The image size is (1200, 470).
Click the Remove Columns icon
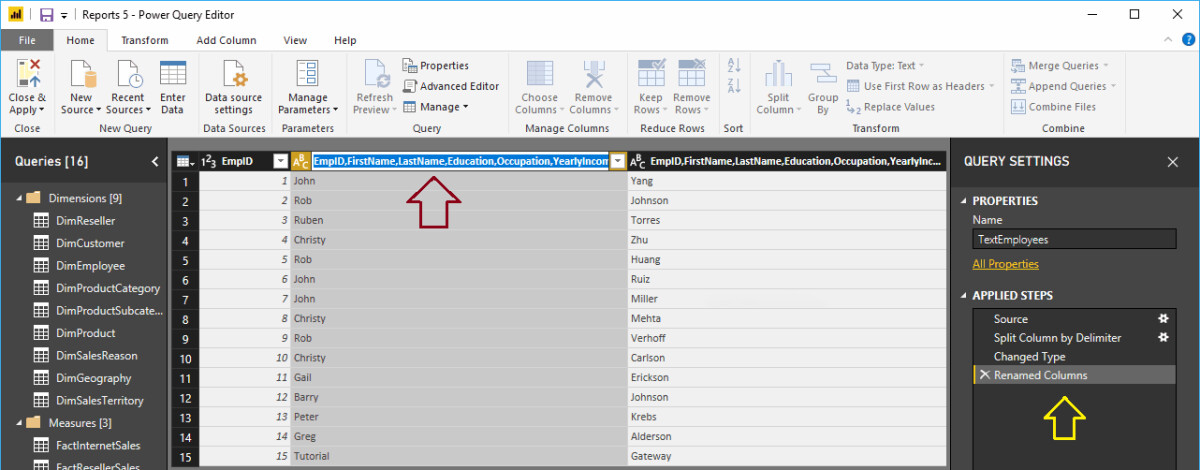click(x=594, y=73)
